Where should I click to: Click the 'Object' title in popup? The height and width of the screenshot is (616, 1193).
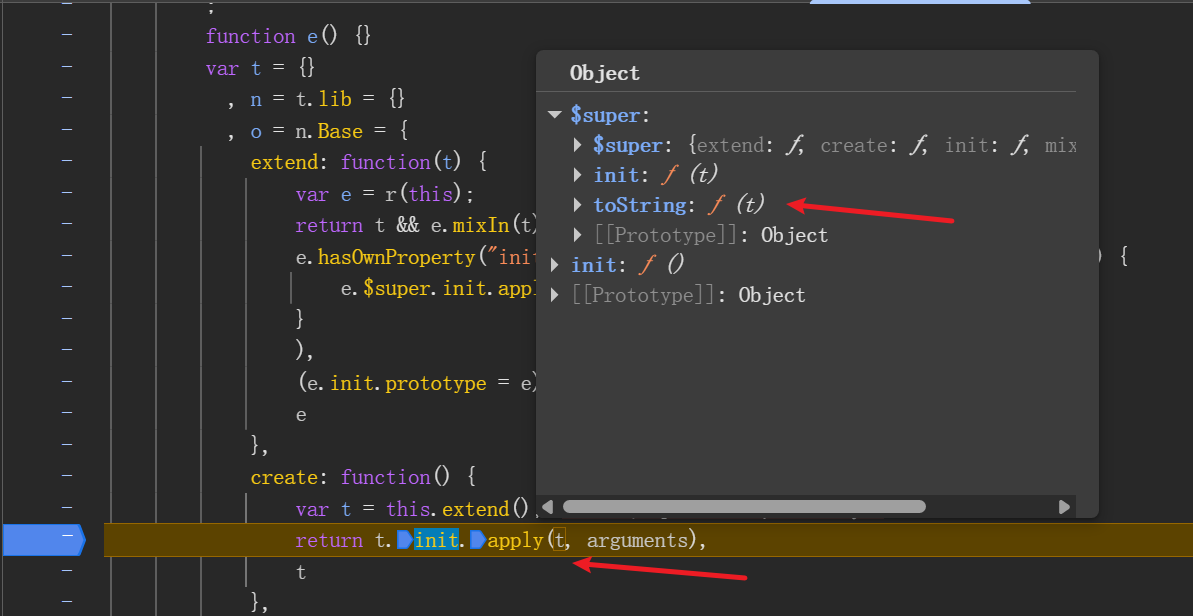pyautogui.click(x=604, y=73)
